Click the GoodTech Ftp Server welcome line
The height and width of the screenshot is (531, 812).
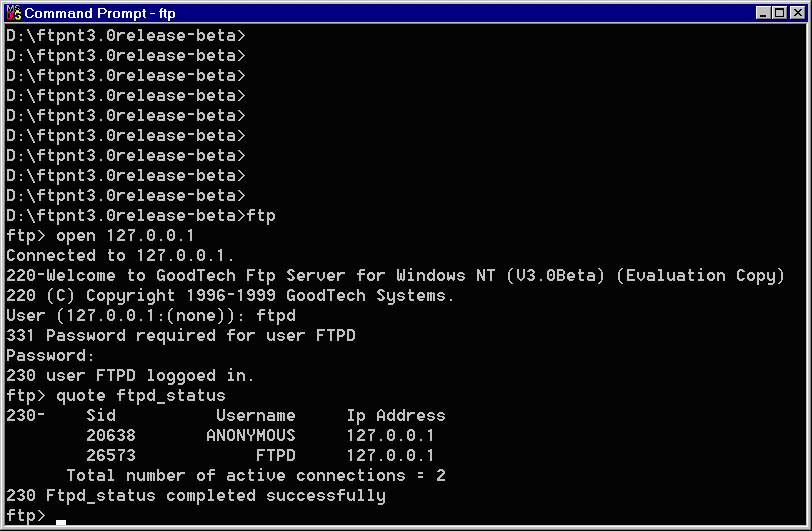coord(396,276)
